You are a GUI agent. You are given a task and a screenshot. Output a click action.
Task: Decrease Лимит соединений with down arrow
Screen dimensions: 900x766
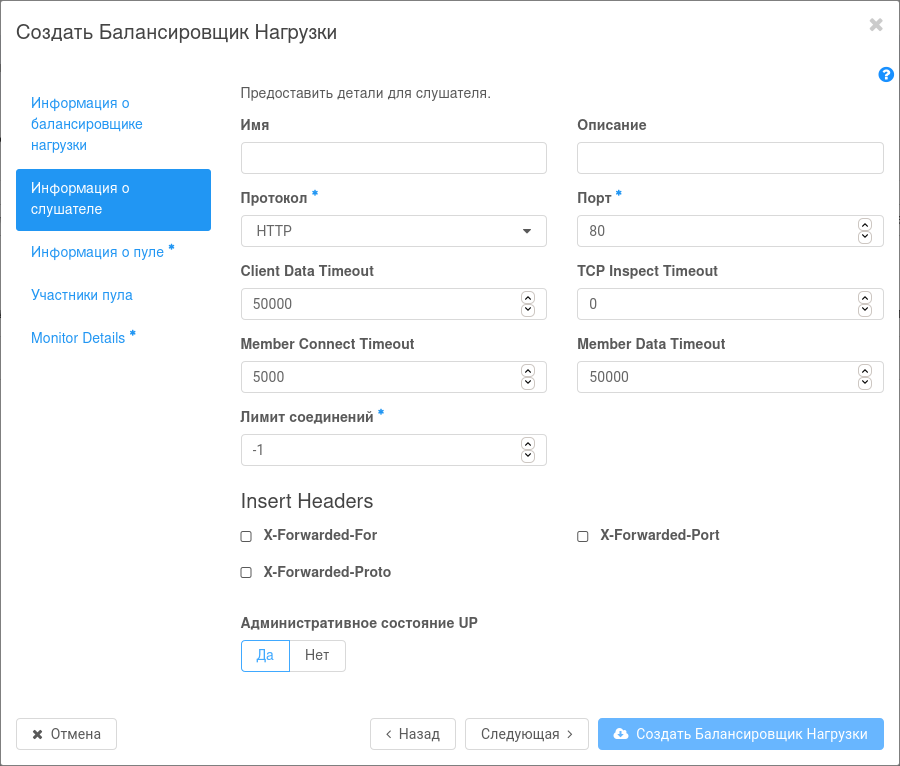[527, 456]
